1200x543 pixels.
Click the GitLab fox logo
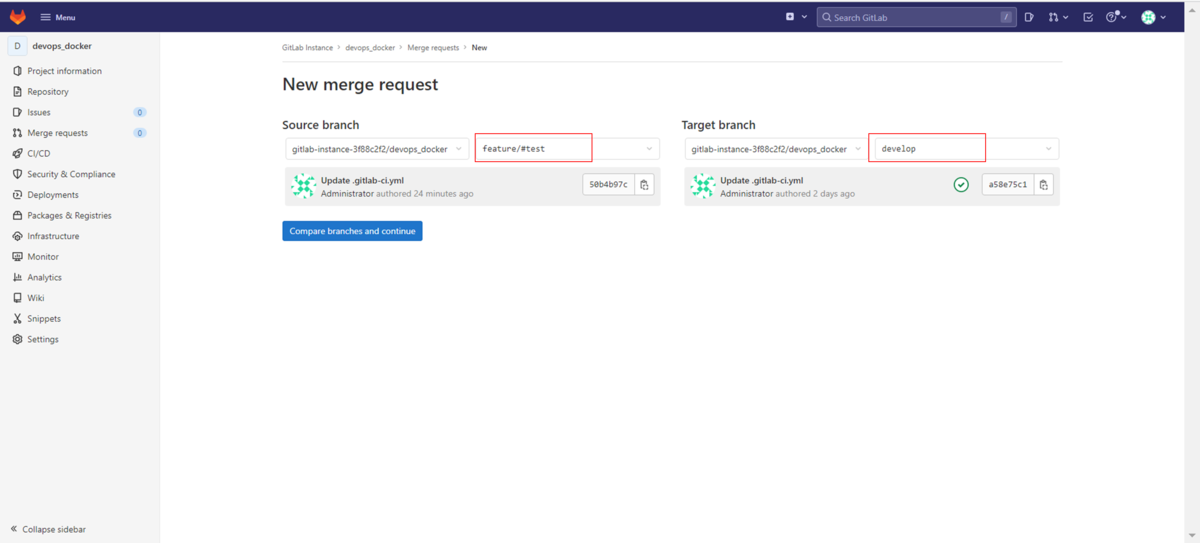point(18,17)
